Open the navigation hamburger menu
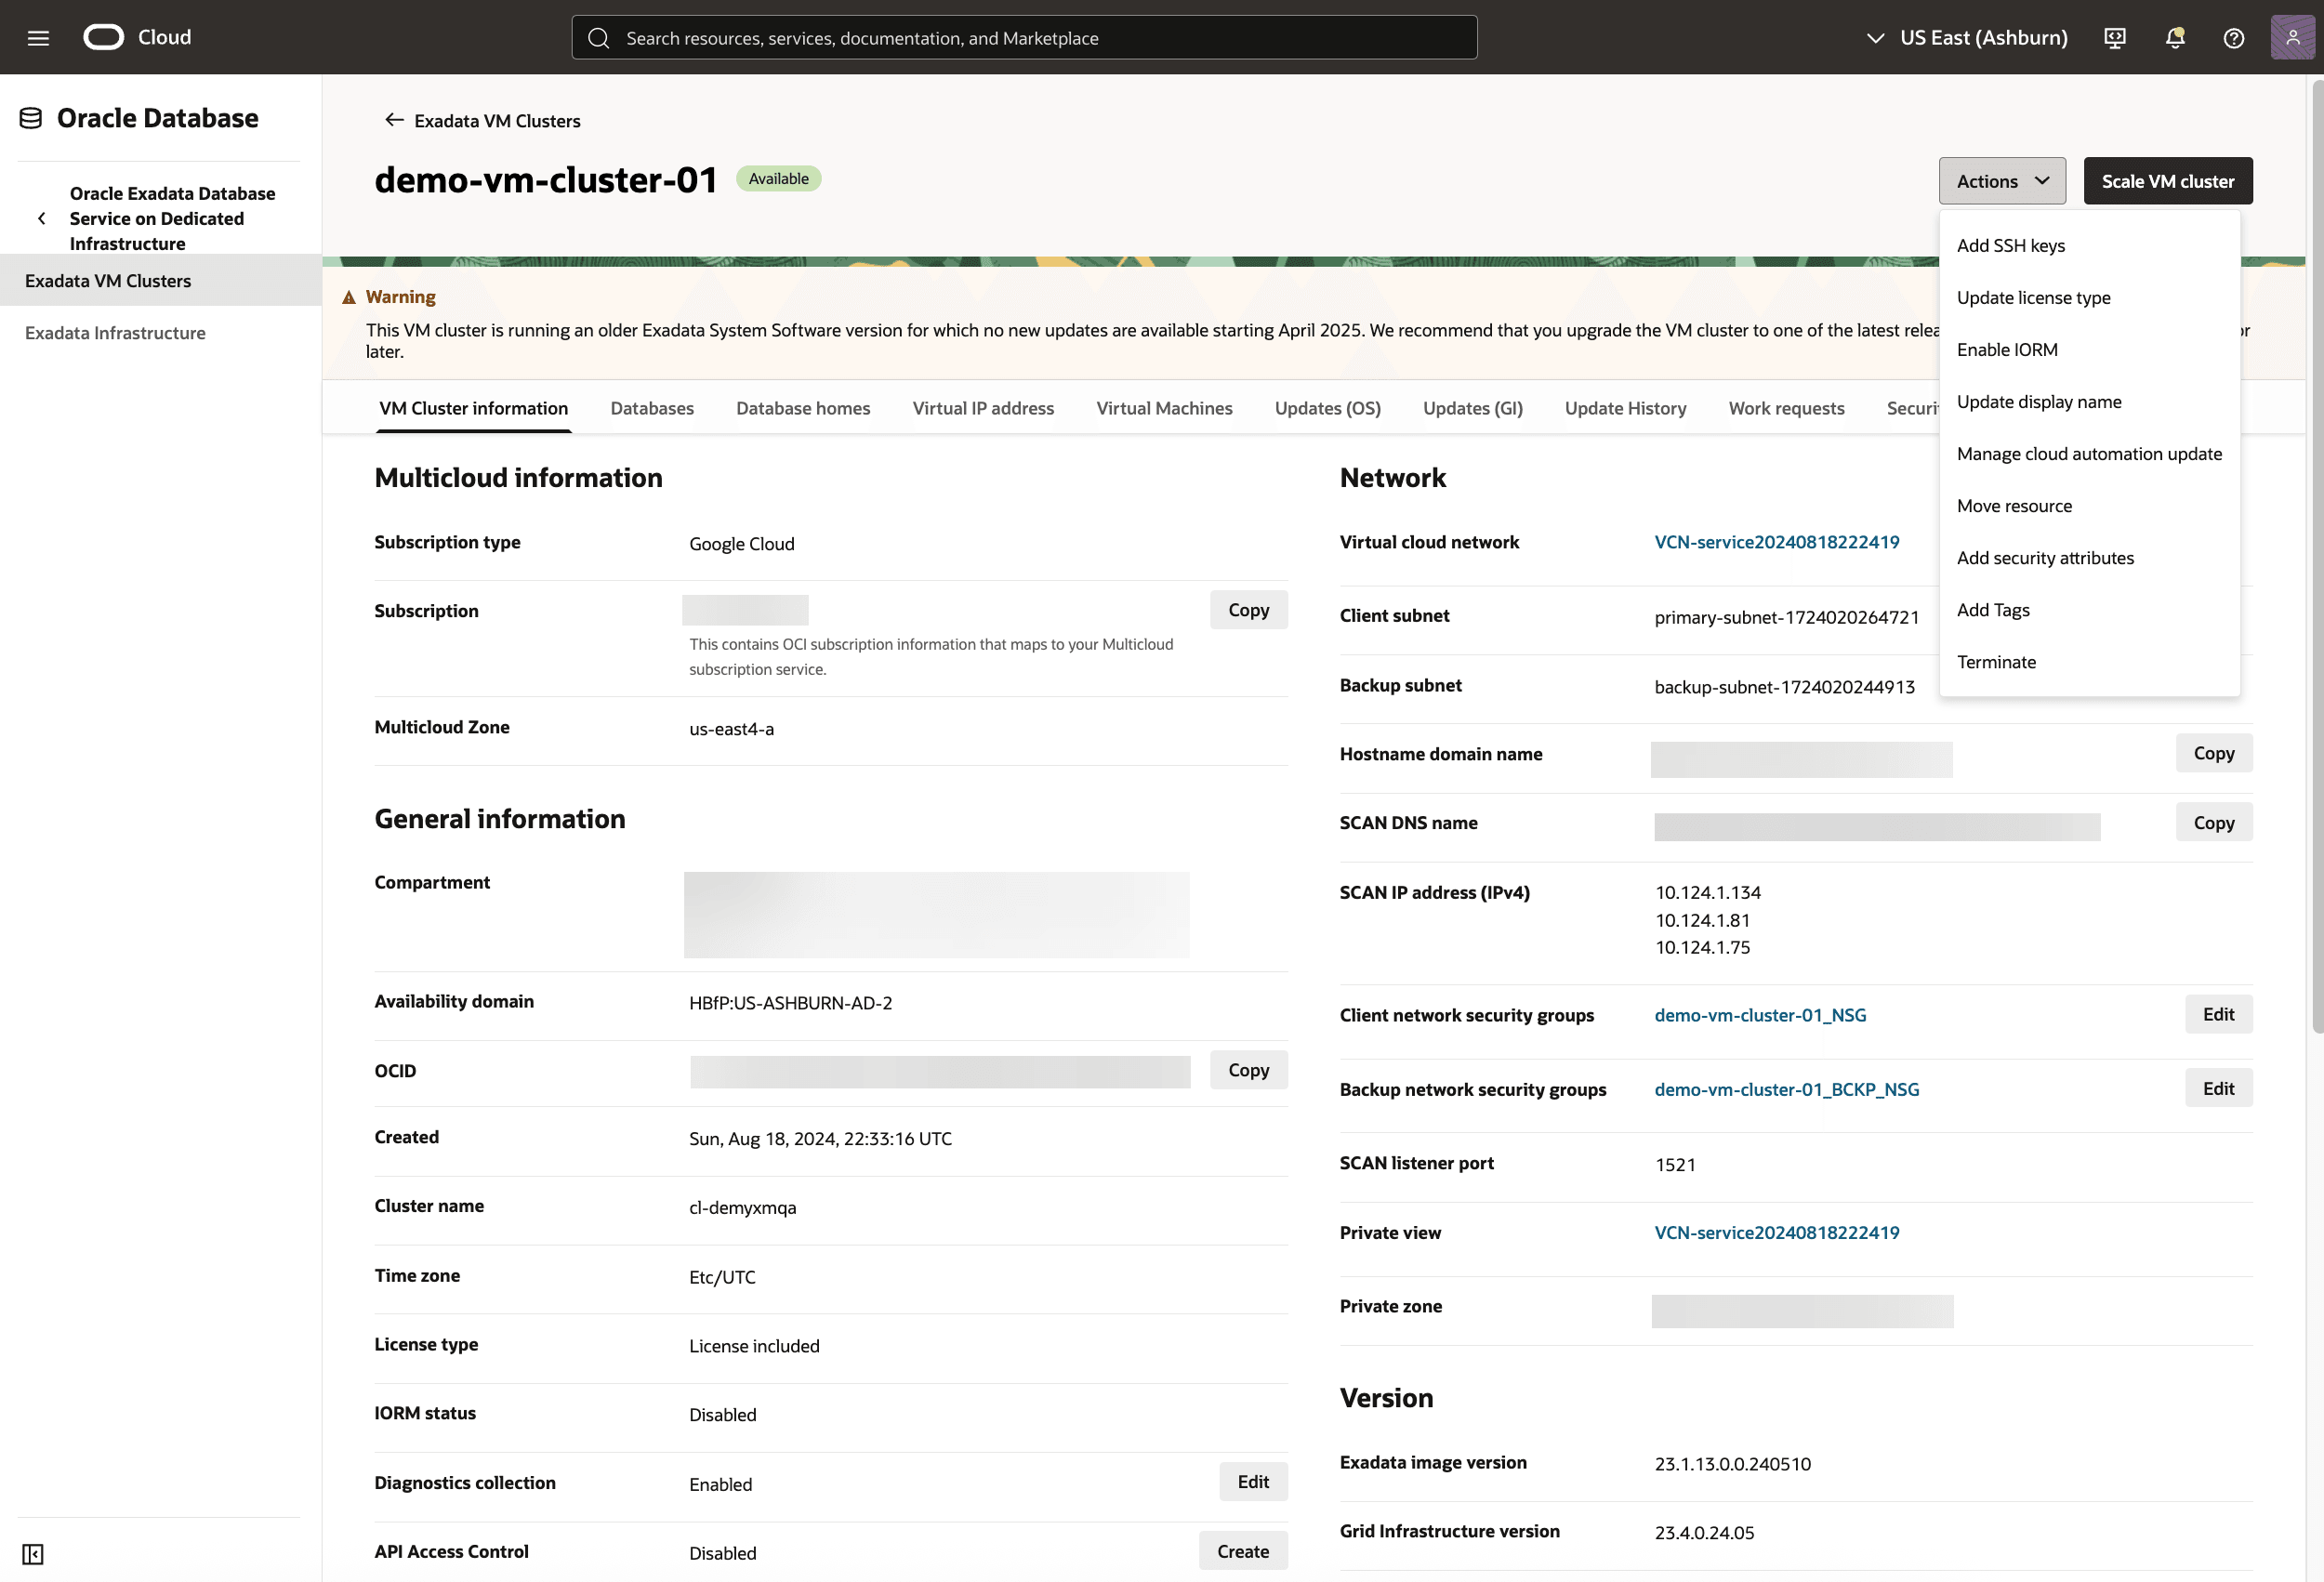Screen dimensions: 2324x1582 (38, 37)
